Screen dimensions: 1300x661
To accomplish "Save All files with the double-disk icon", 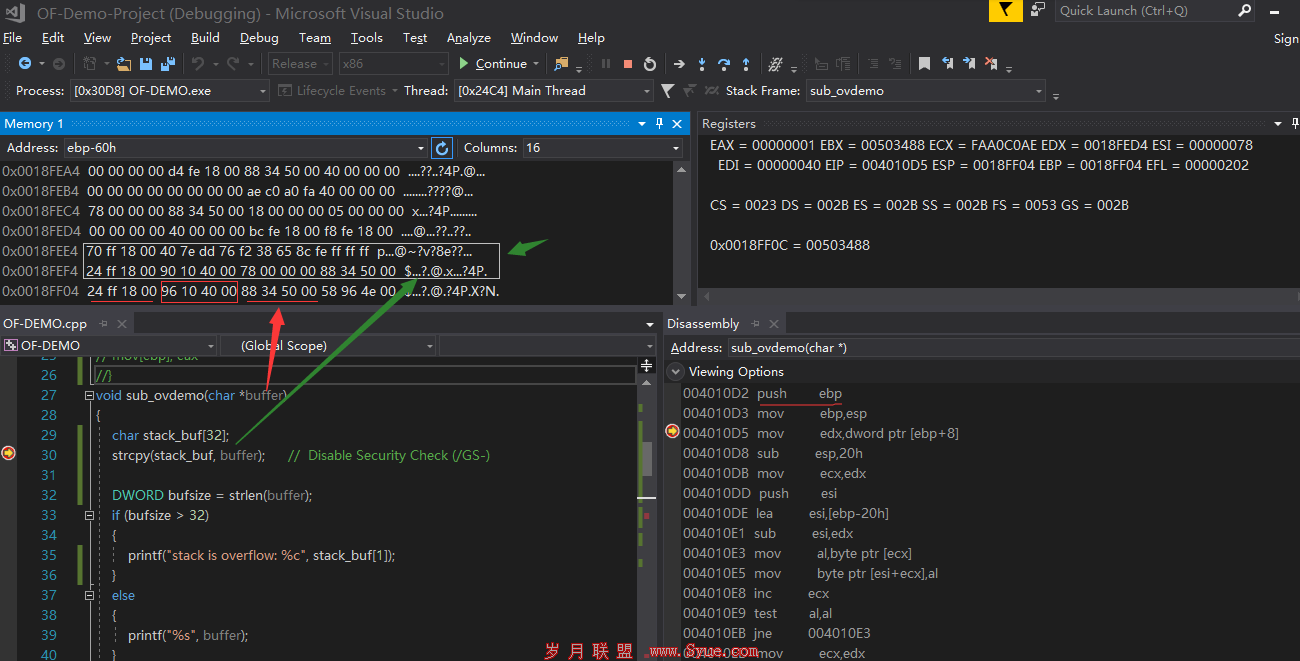I will coord(168,64).
